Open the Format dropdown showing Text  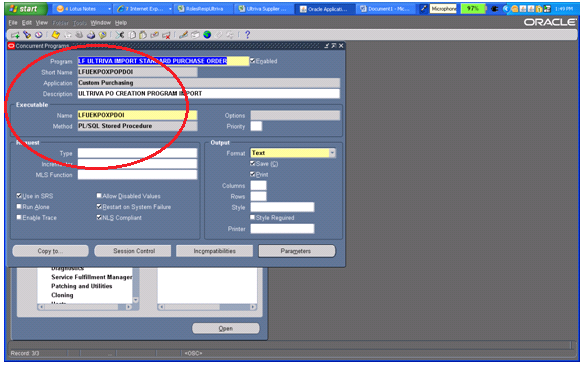click(x=332, y=153)
